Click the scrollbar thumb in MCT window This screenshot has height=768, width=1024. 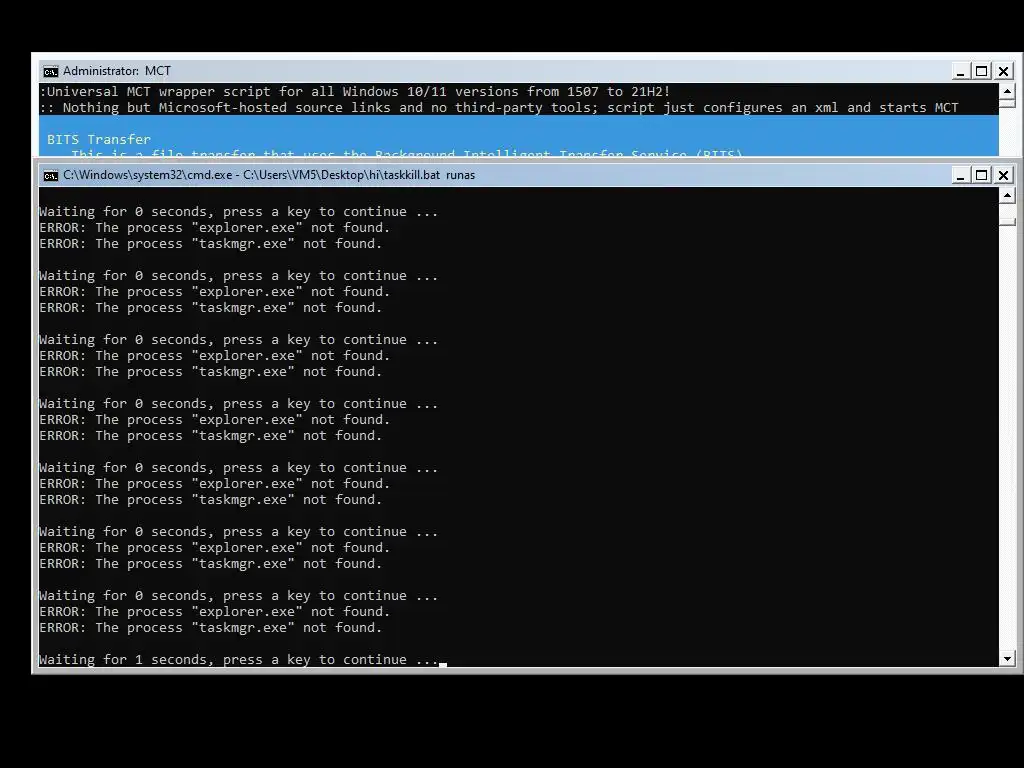(x=1007, y=103)
